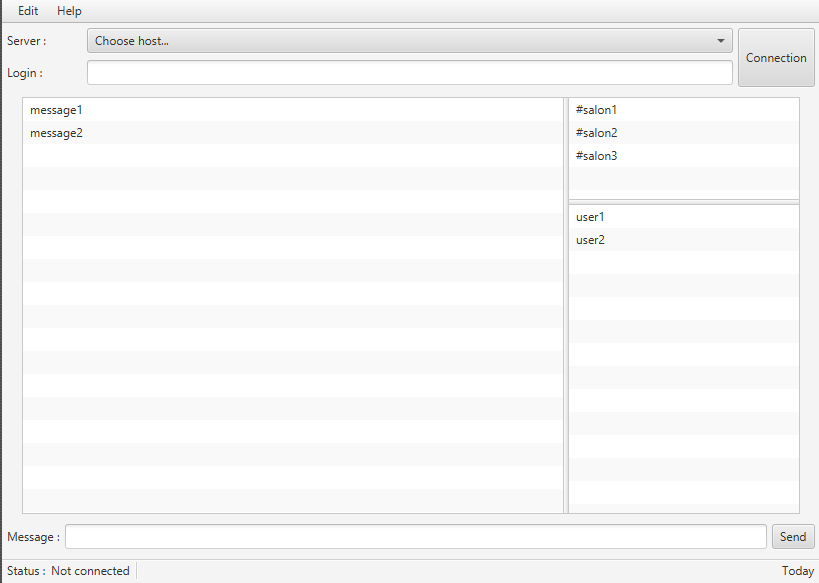Click the dropdown arrow of the Server combo box
The height and width of the screenshot is (583, 819).
[721, 41]
